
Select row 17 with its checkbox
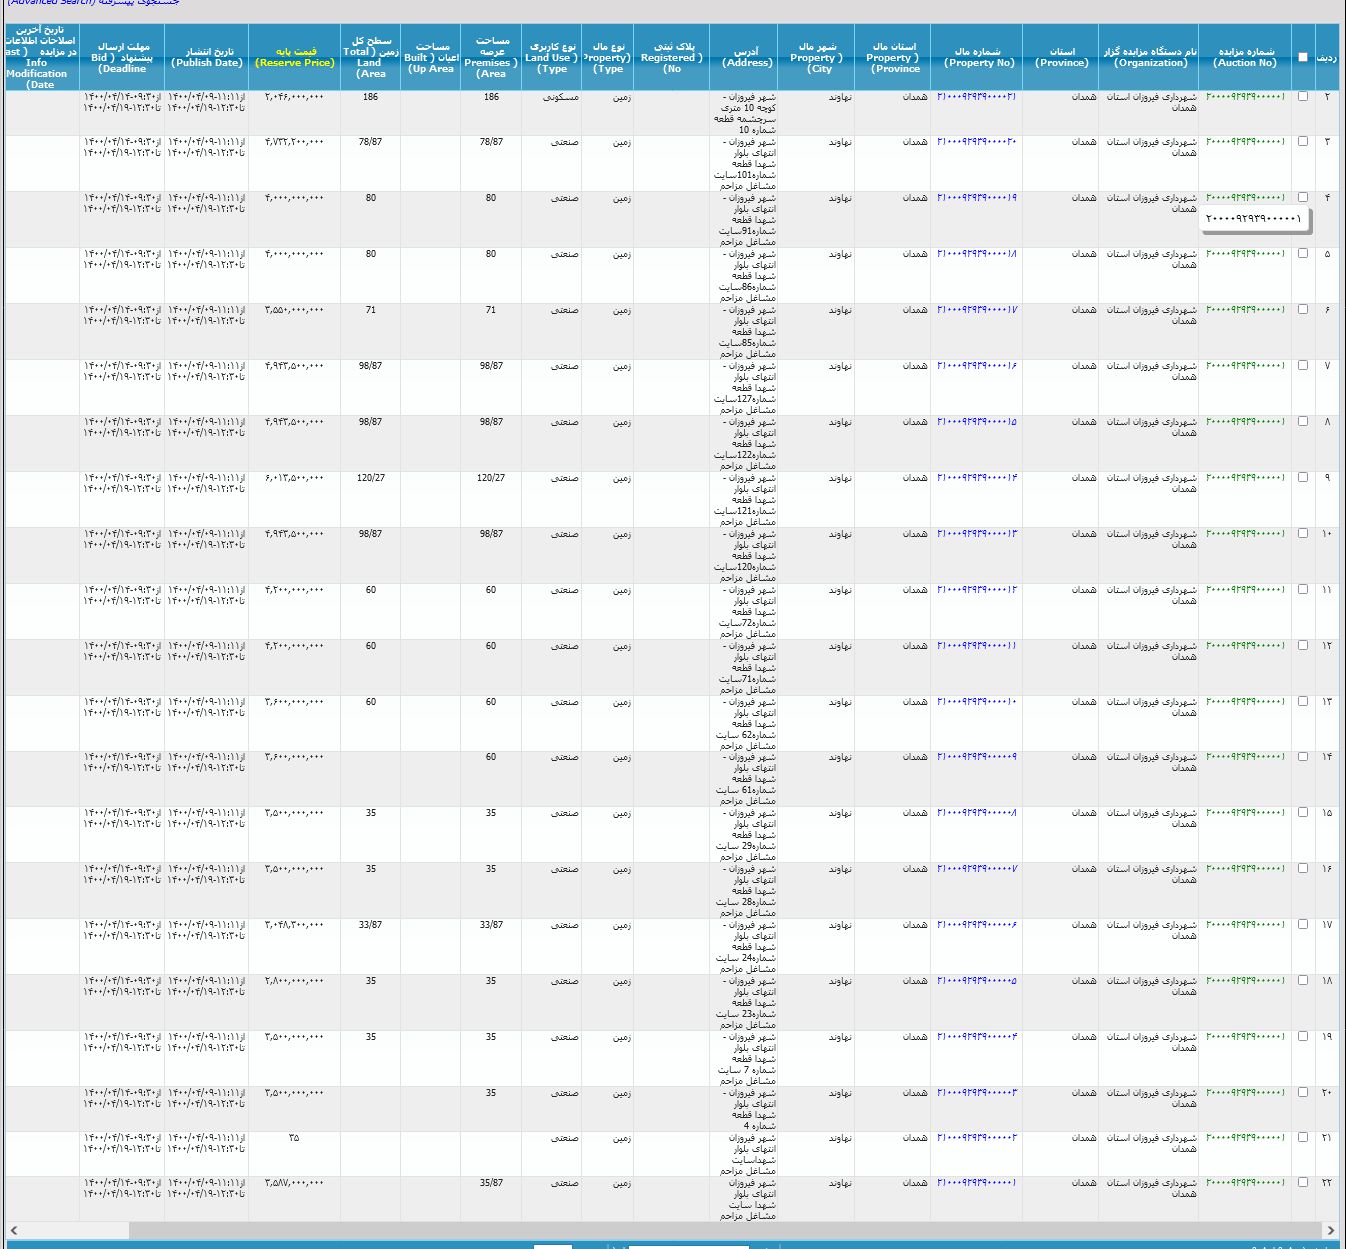1302,925
